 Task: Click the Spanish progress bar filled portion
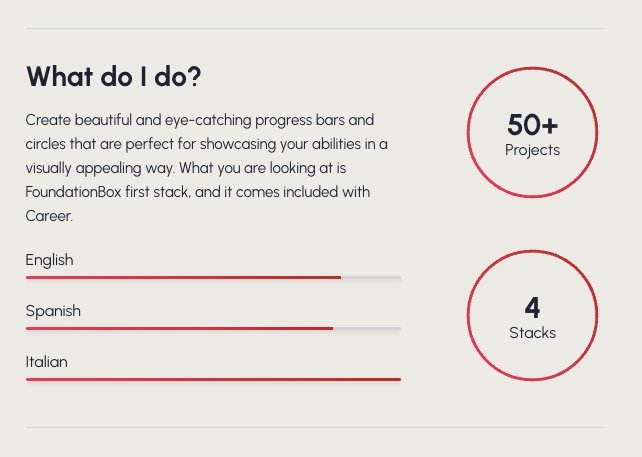179,328
